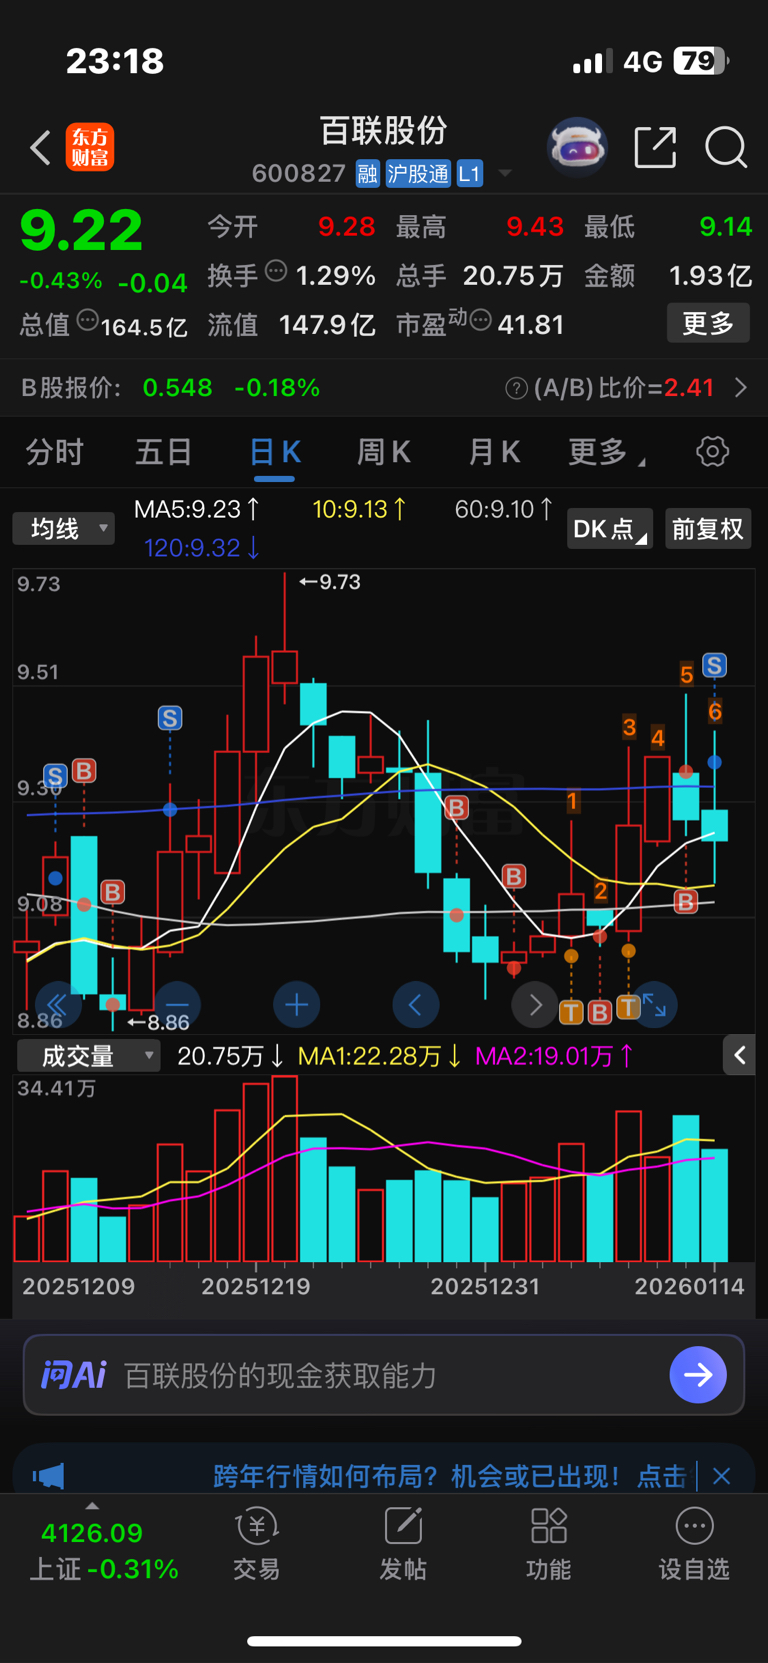This screenshot has height=1663, width=768.
Task: Tap the 最高 9.43 value
Action: 535,227
